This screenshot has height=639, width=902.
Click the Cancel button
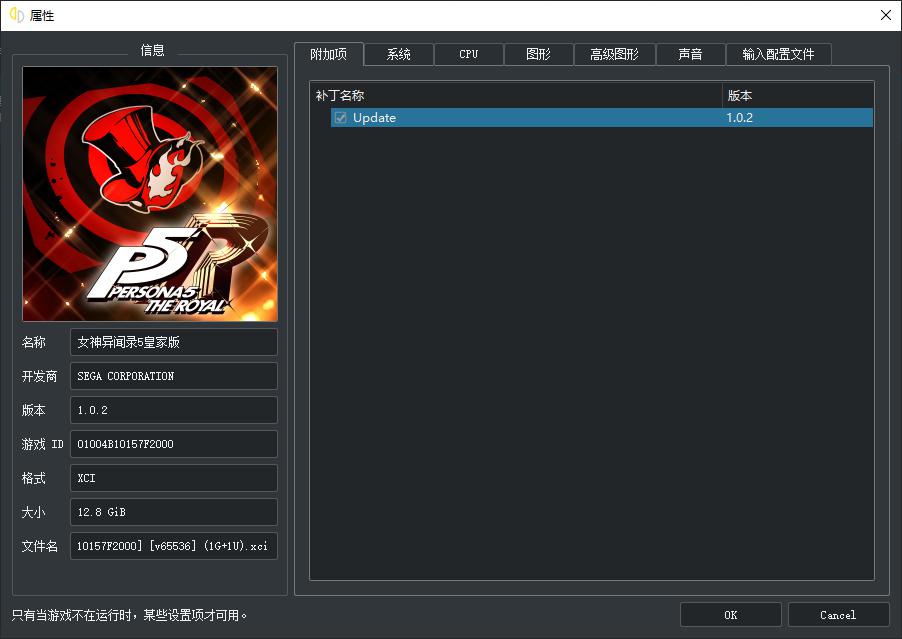point(838,615)
